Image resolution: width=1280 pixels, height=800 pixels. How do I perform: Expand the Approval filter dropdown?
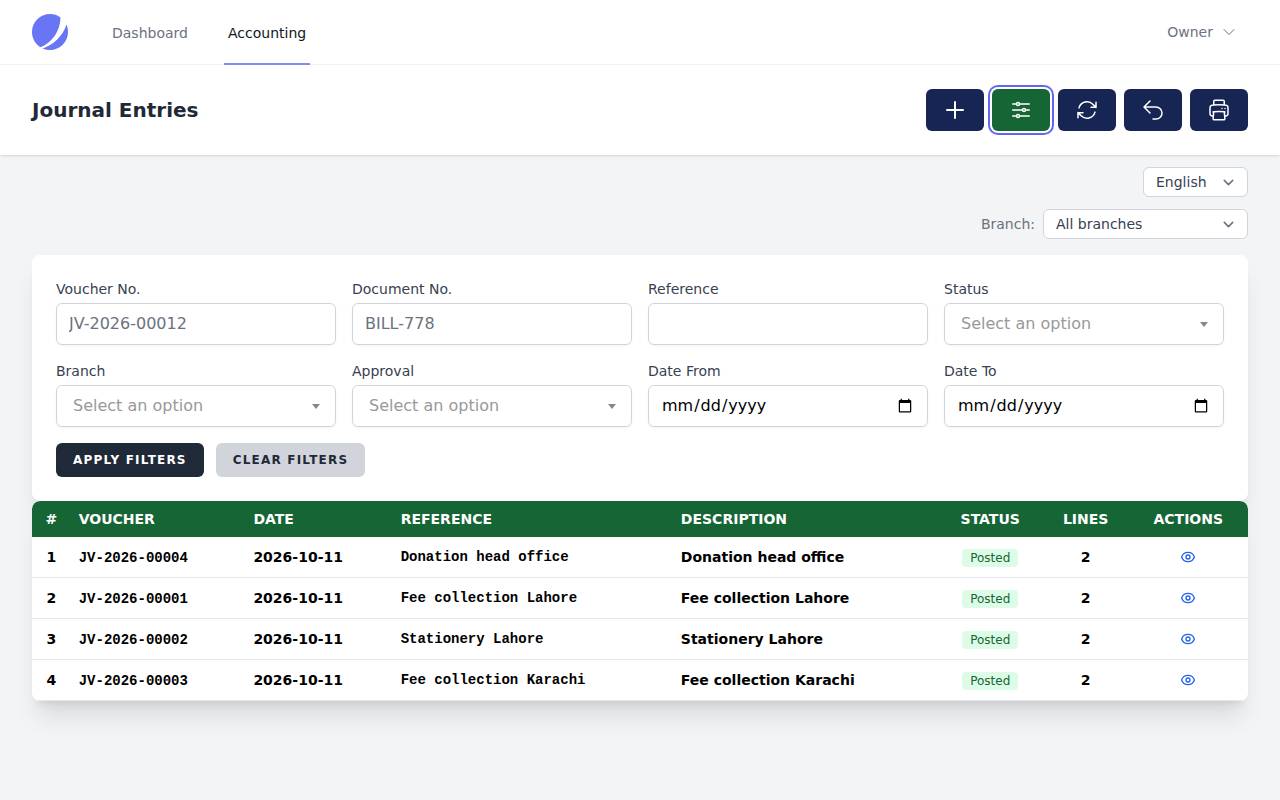click(492, 406)
